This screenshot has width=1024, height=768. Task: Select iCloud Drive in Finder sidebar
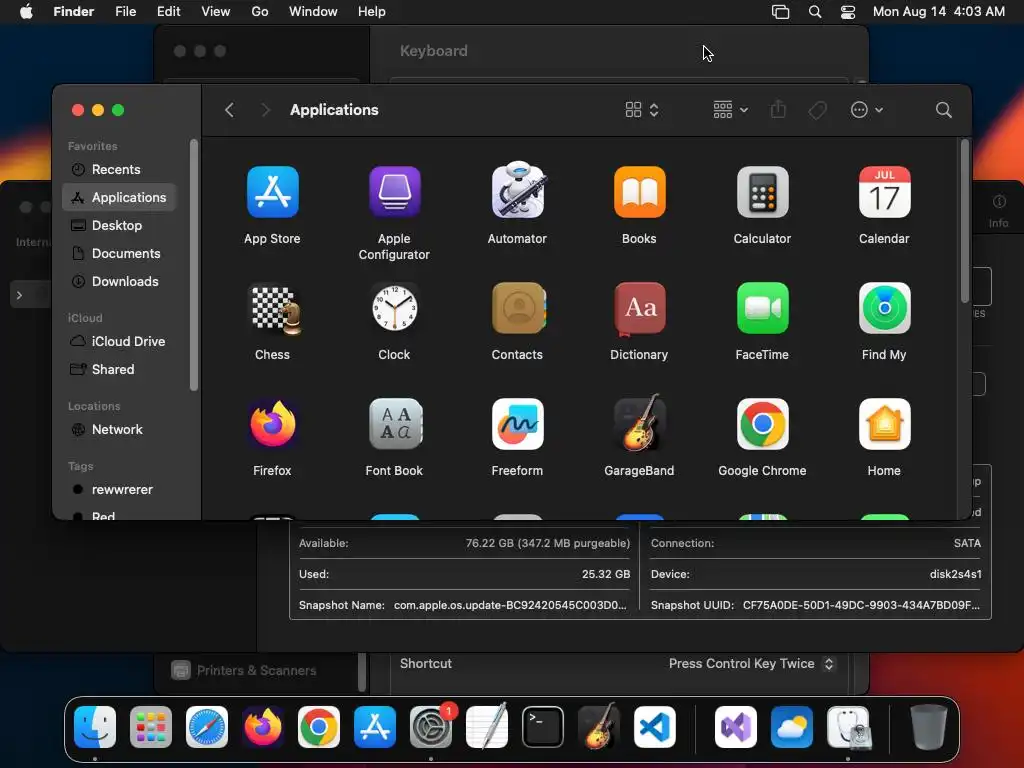click(x=119, y=342)
